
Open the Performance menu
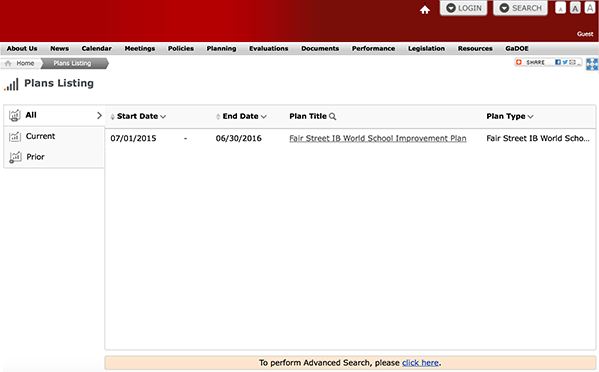click(374, 49)
